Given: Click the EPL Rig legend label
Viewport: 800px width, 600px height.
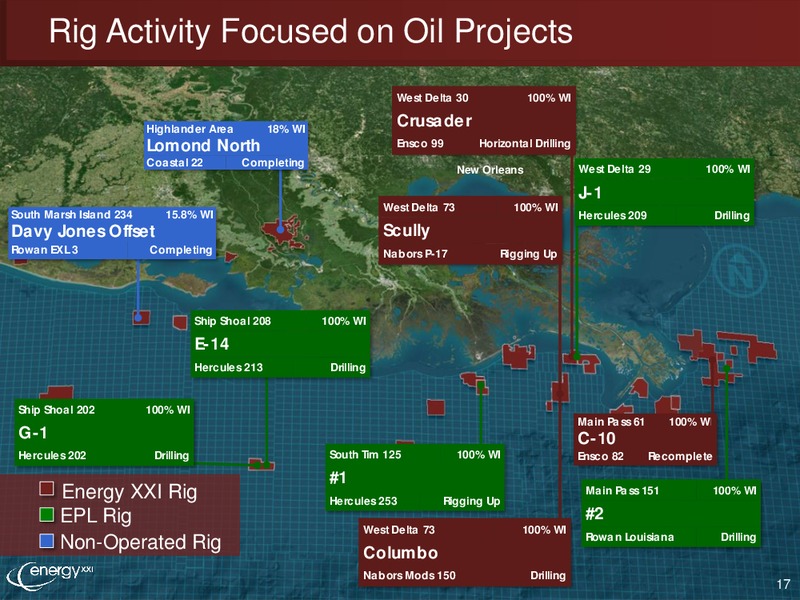Looking at the screenshot, I should (96, 516).
